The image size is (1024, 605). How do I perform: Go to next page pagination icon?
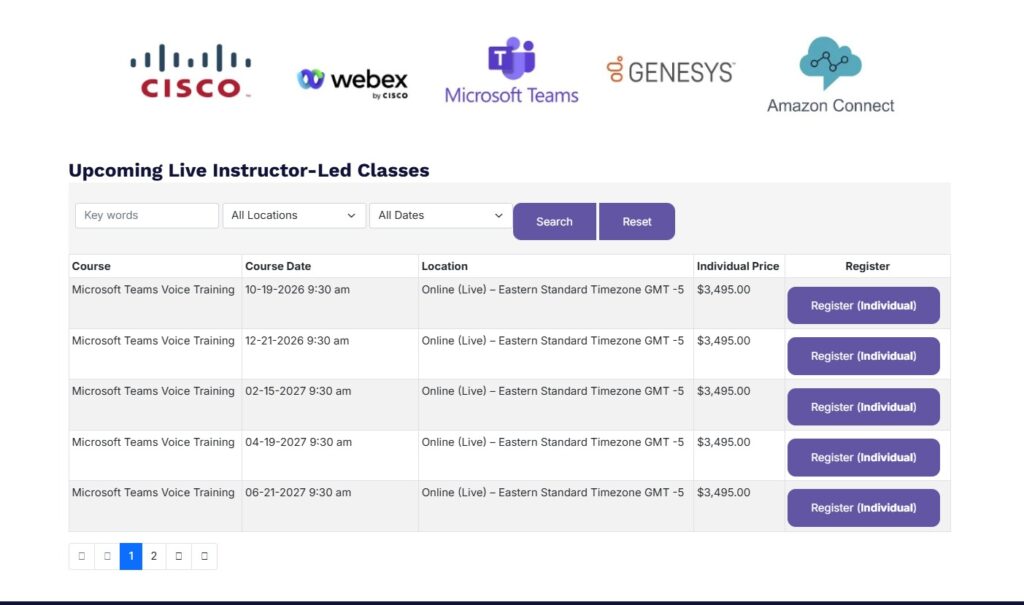click(x=178, y=556)
